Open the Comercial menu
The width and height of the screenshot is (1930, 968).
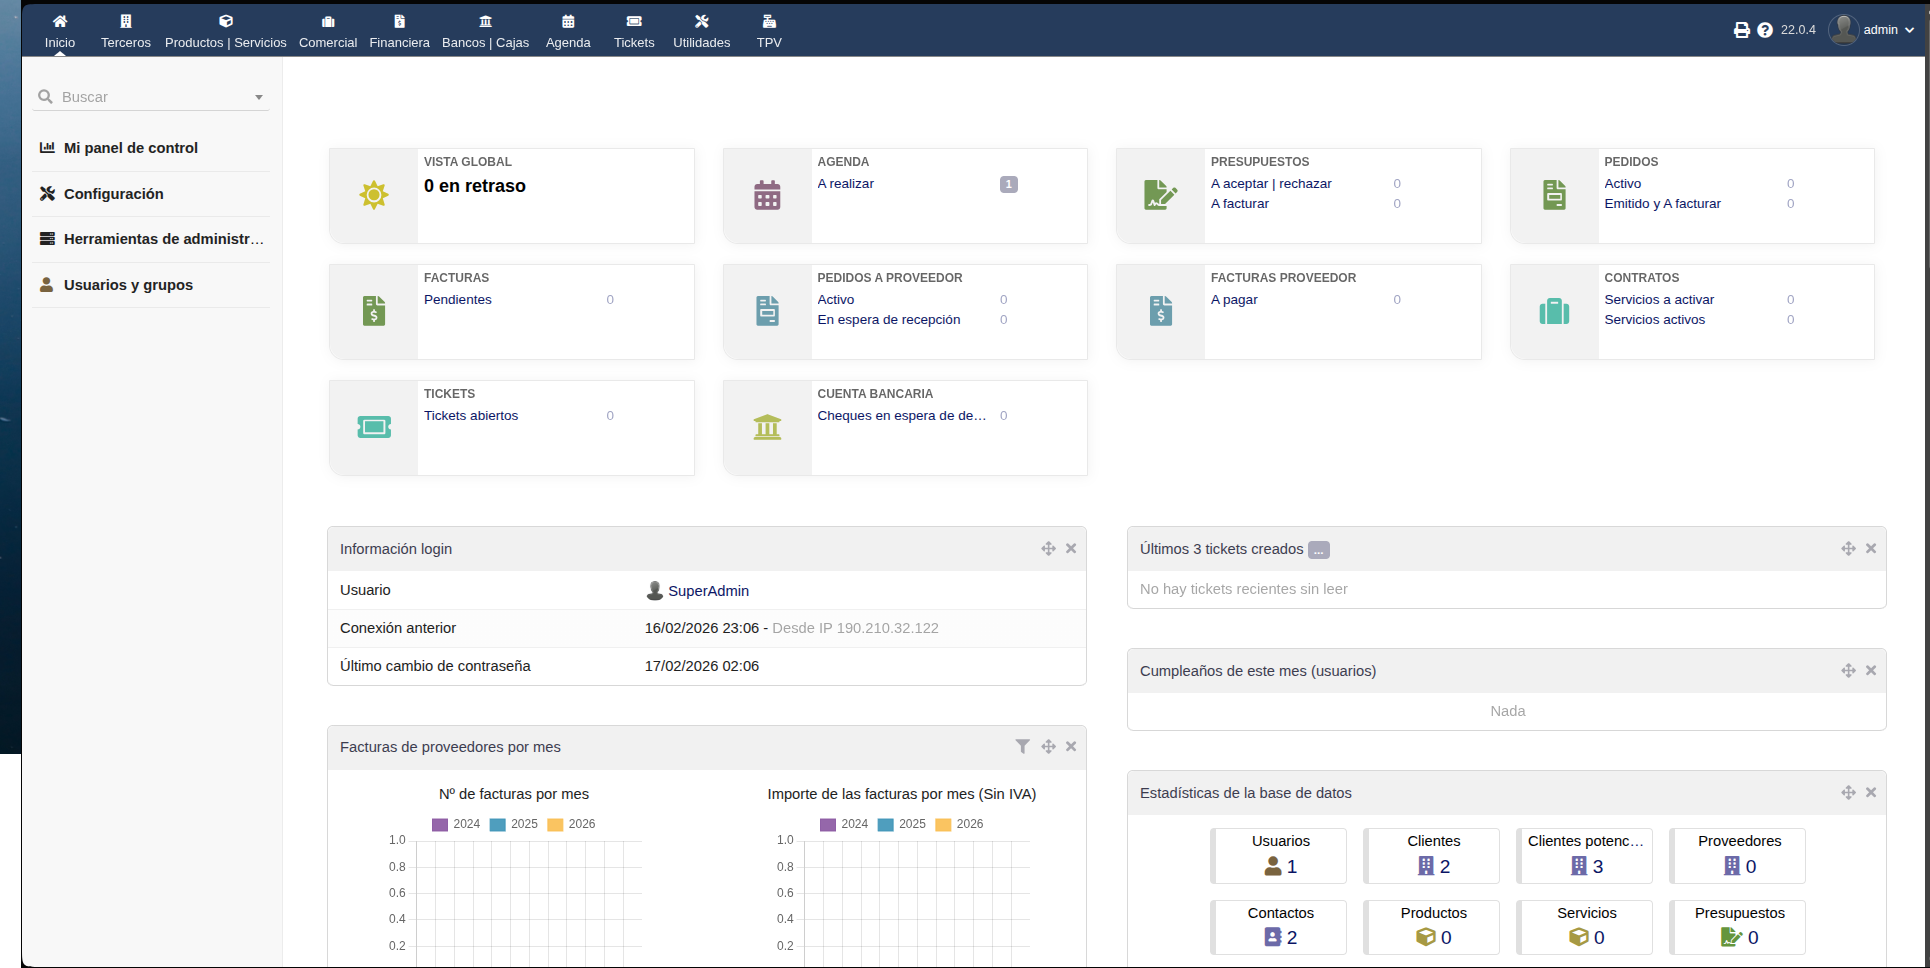pyautogui.click(x=328, y=31)
